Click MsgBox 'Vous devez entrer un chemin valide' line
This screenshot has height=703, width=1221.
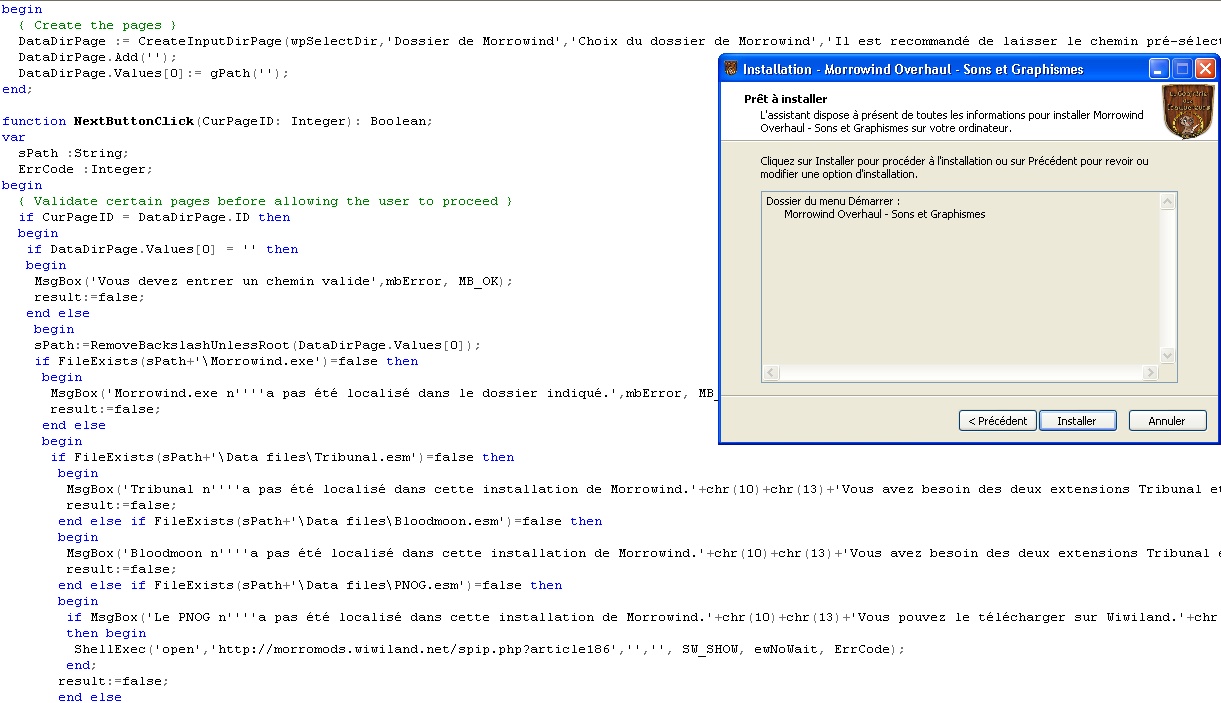pyautogui.click(x=273, y=281)
